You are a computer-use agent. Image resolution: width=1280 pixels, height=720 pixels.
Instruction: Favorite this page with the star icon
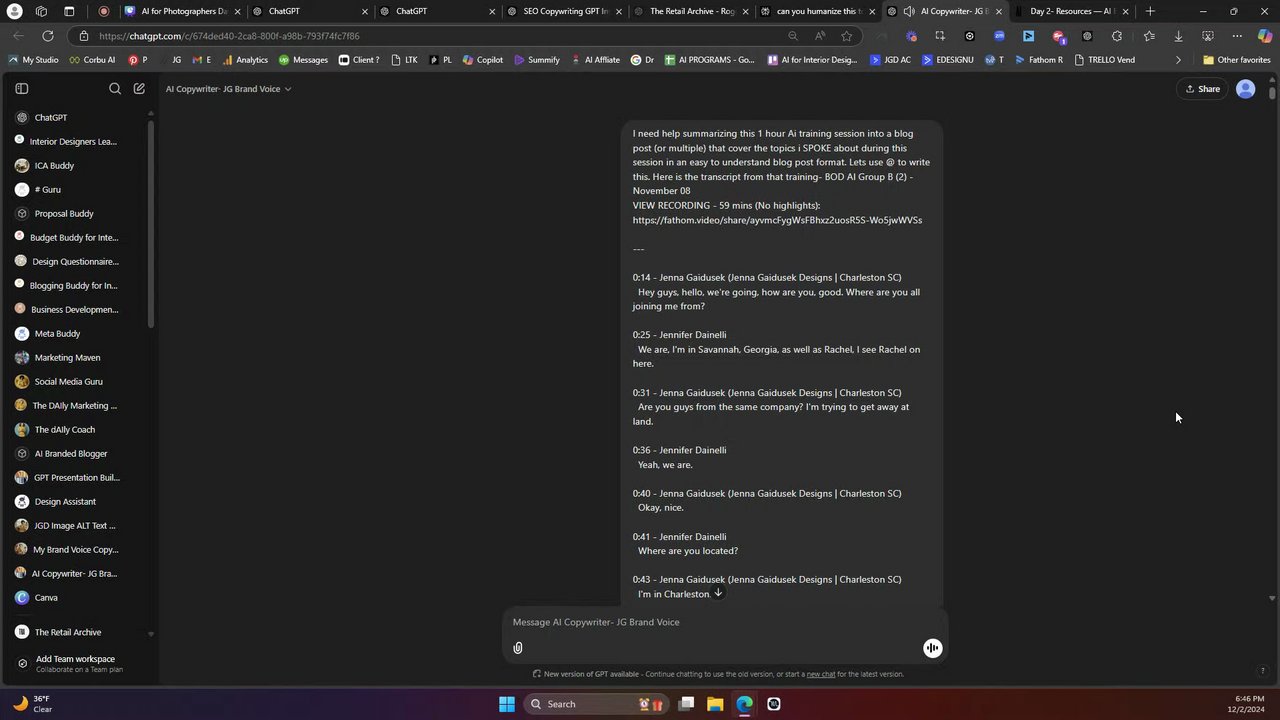click(x=846, y=36)
